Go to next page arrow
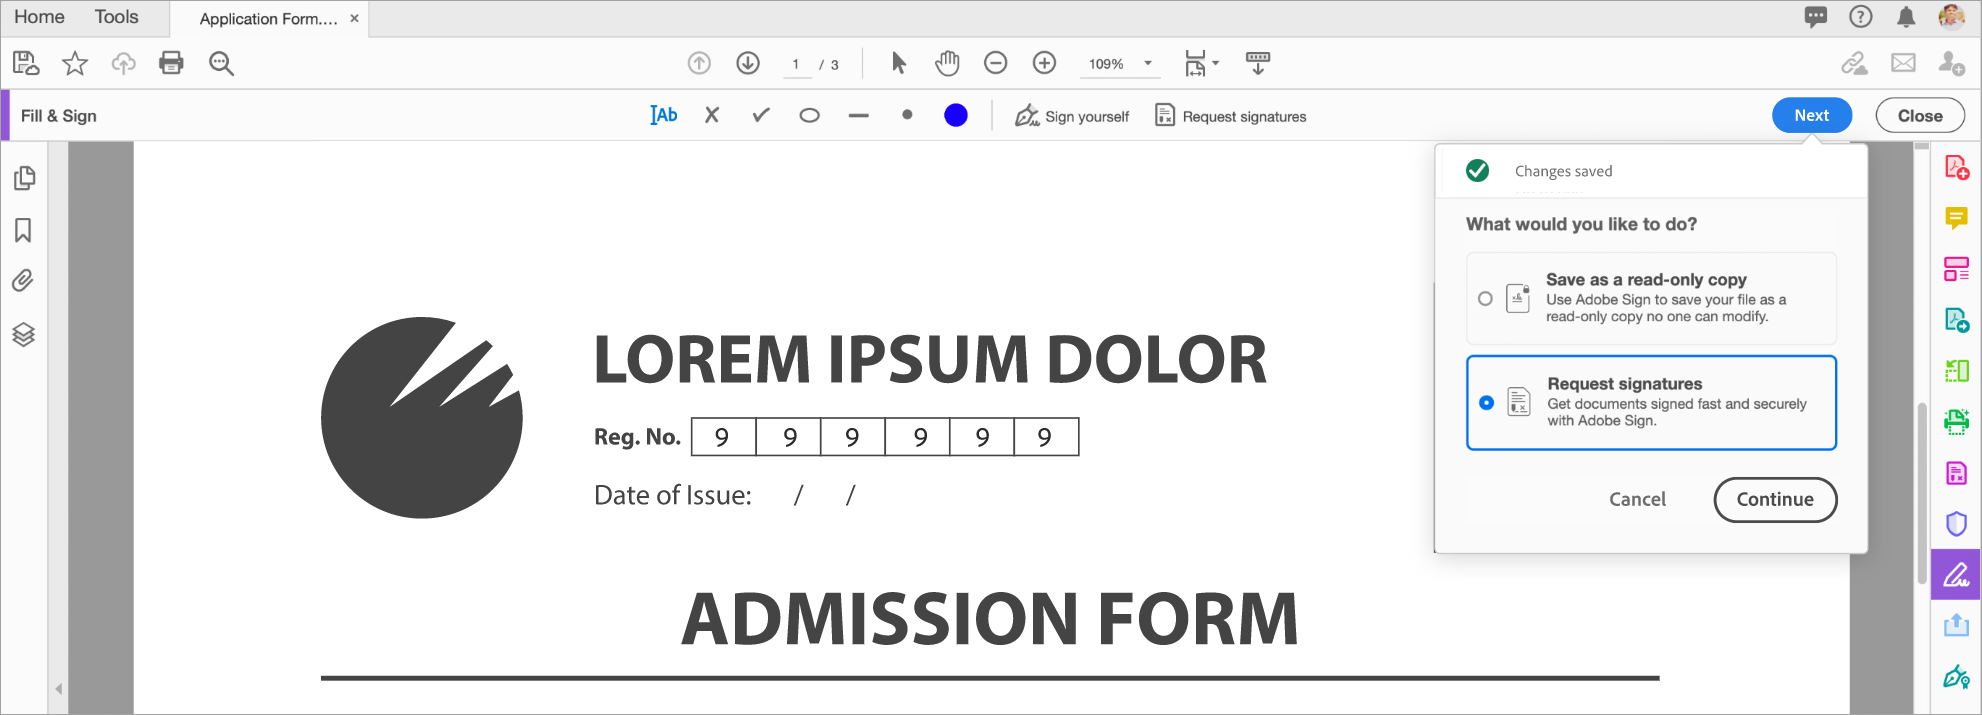Viewport: 1982px width, 715px height. (748, 63)
